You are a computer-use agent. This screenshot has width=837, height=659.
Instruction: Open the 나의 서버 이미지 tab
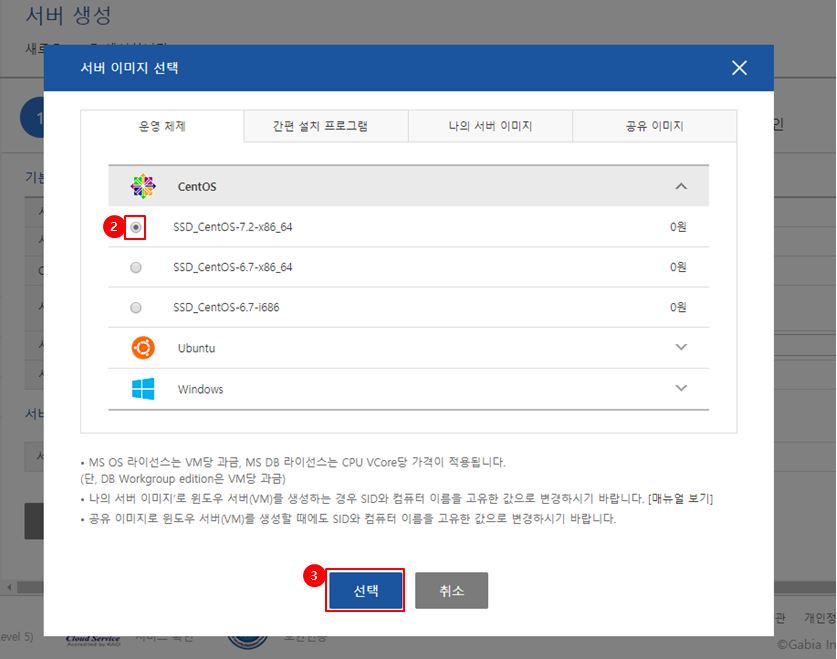coord(490,126)
